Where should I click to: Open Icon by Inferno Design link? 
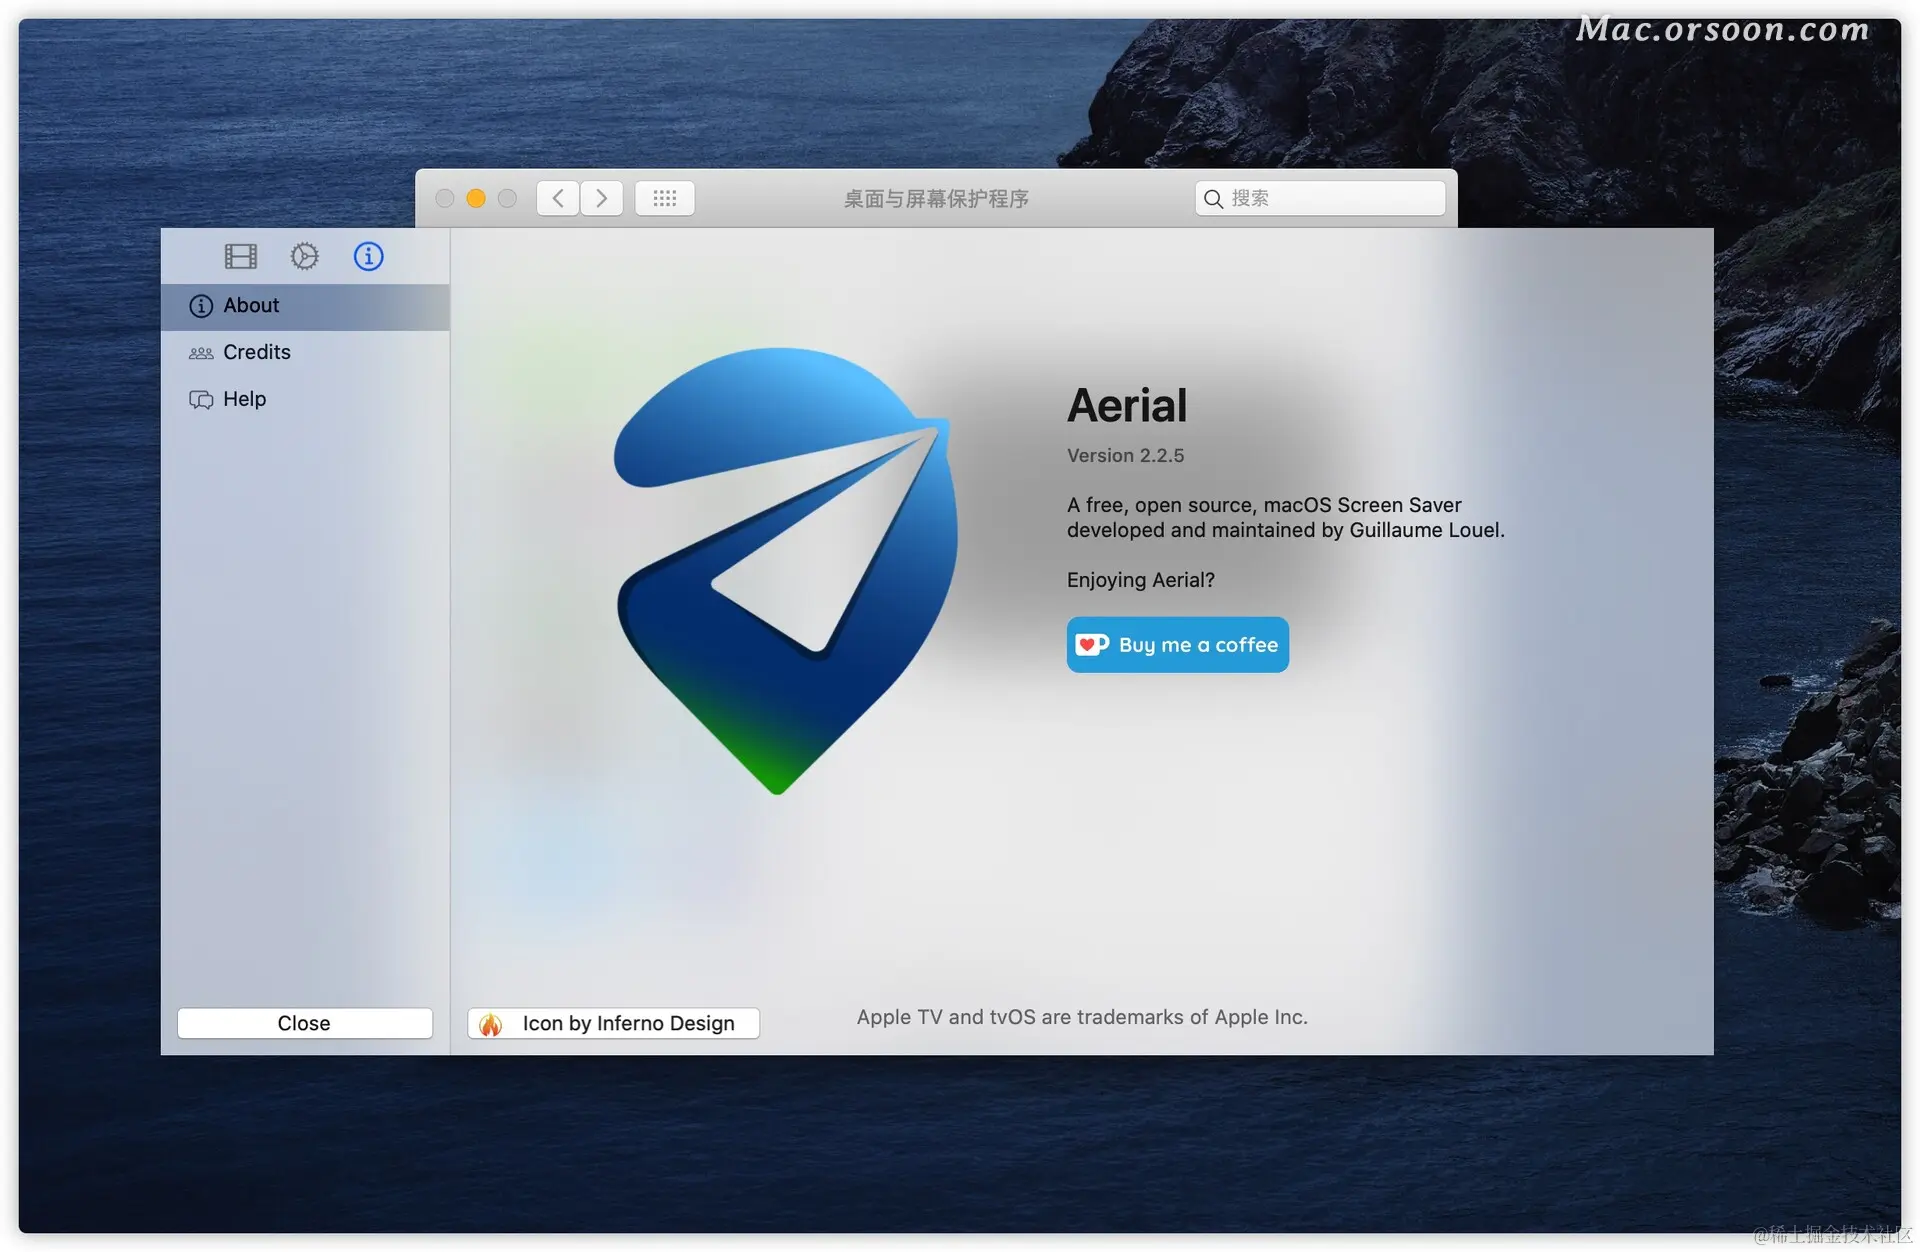point(613,1023)
